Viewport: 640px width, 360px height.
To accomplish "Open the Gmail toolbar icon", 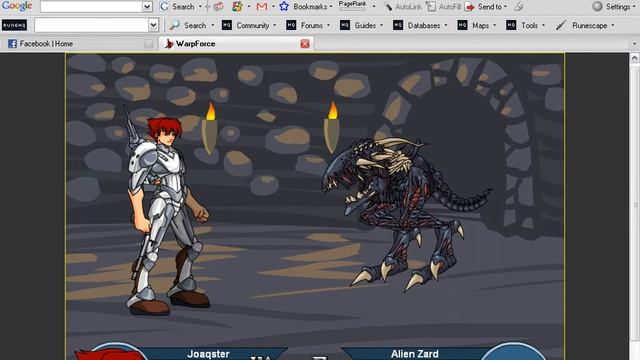I will pyautogui.click(x=262, y=7).
